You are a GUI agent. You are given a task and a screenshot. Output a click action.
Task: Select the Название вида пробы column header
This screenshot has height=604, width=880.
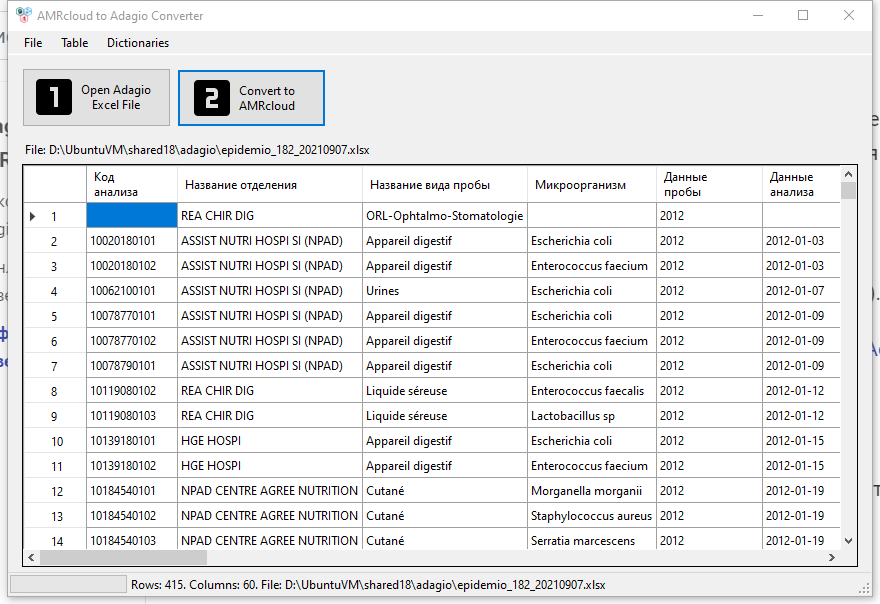445,184
